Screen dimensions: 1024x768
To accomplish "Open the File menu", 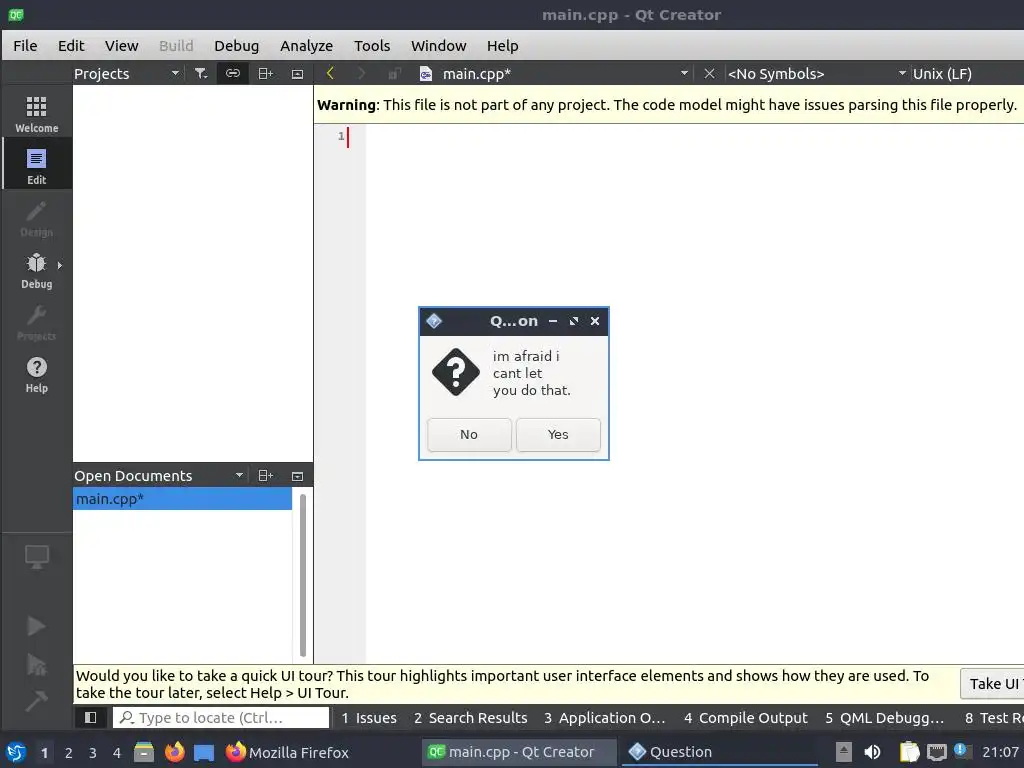I will coord(25,46).
